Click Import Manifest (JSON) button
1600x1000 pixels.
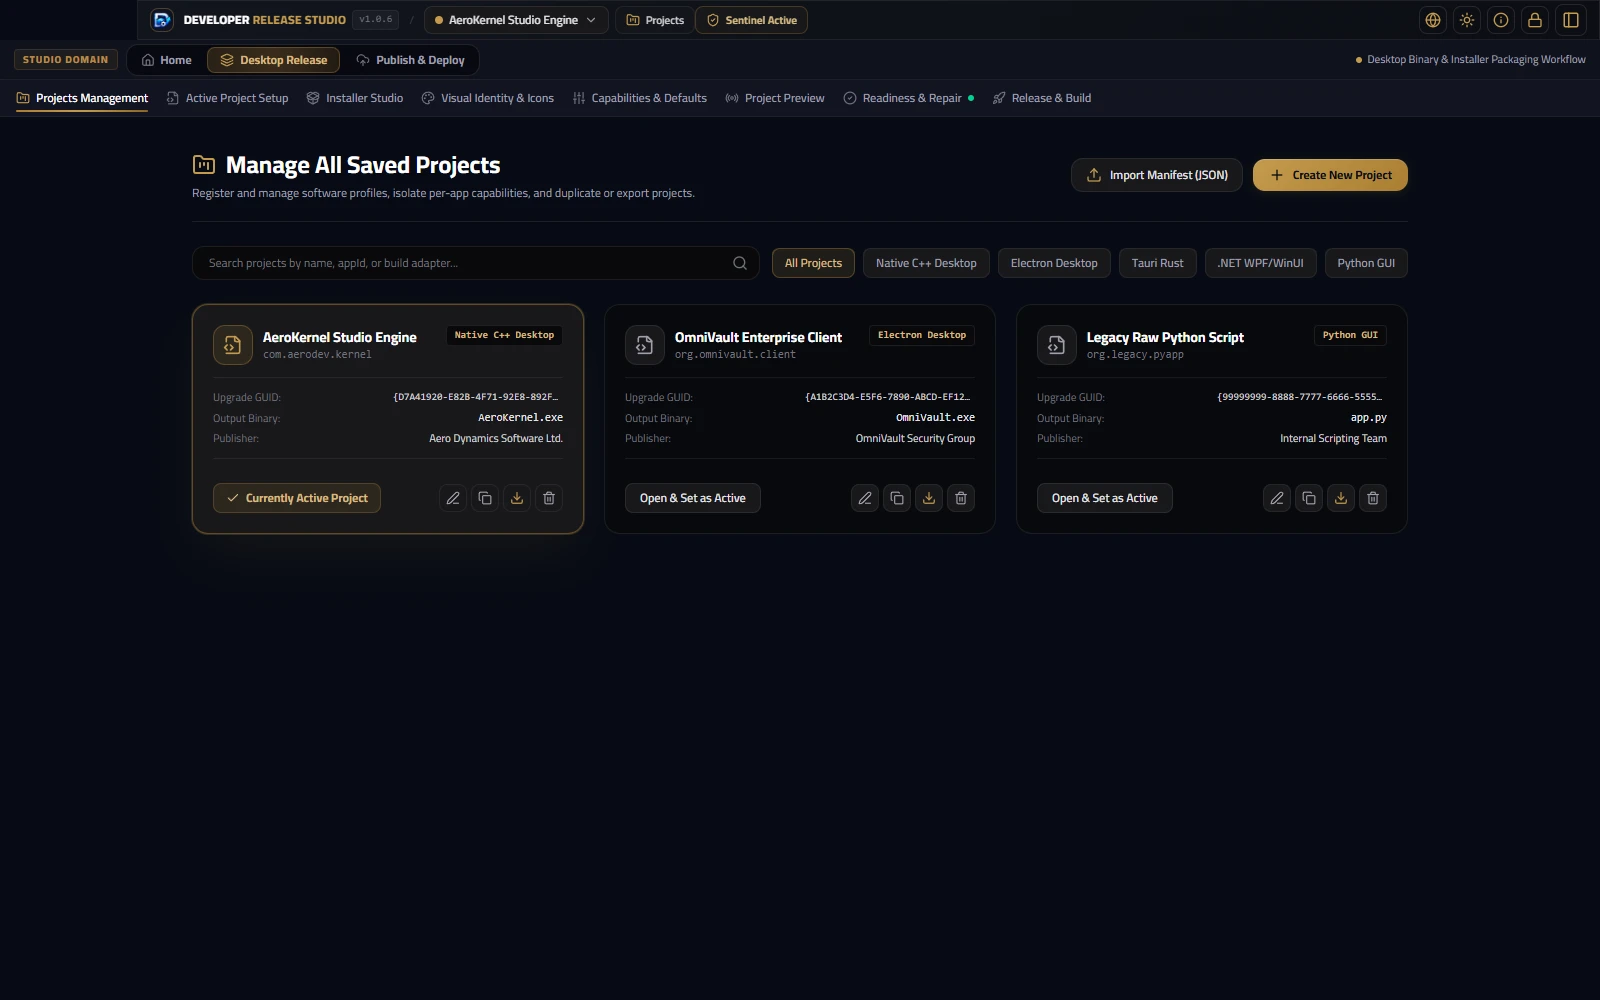pos(1157,175)
